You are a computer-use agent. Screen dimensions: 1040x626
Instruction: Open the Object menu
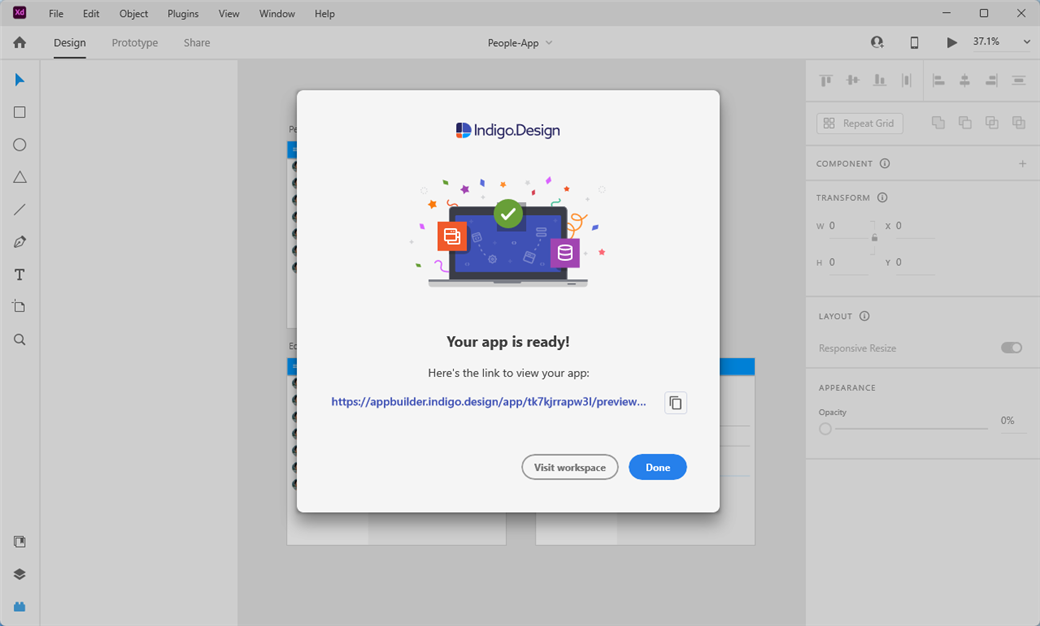pos(133,13)
